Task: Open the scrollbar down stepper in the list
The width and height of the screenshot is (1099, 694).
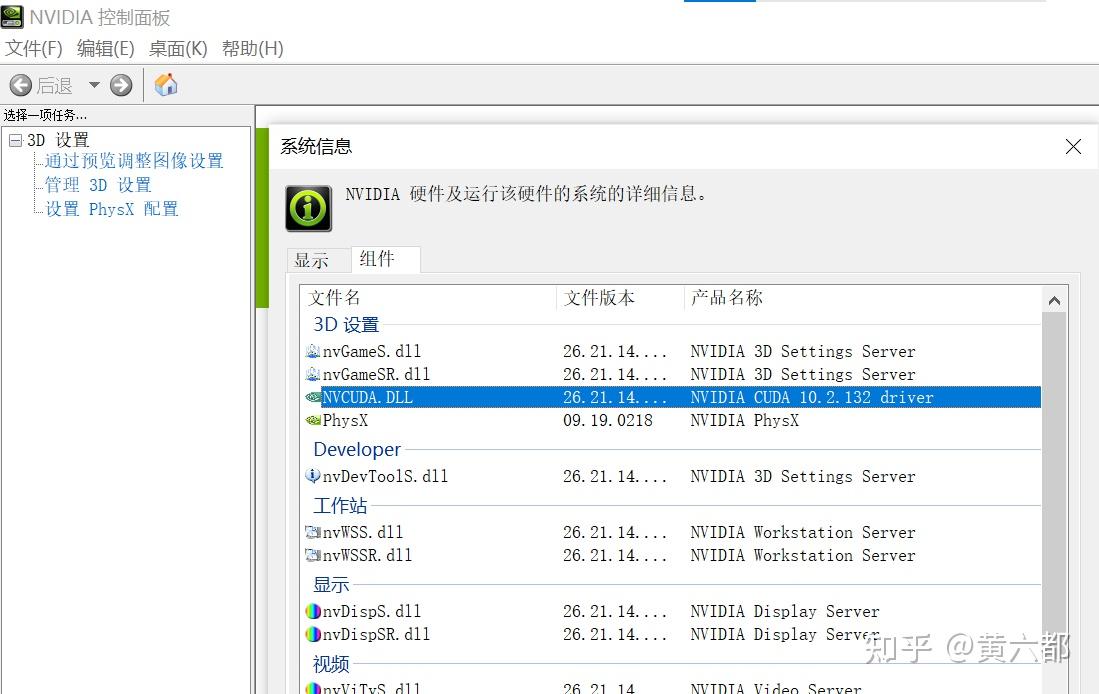Action: (x=1055, y=689)
